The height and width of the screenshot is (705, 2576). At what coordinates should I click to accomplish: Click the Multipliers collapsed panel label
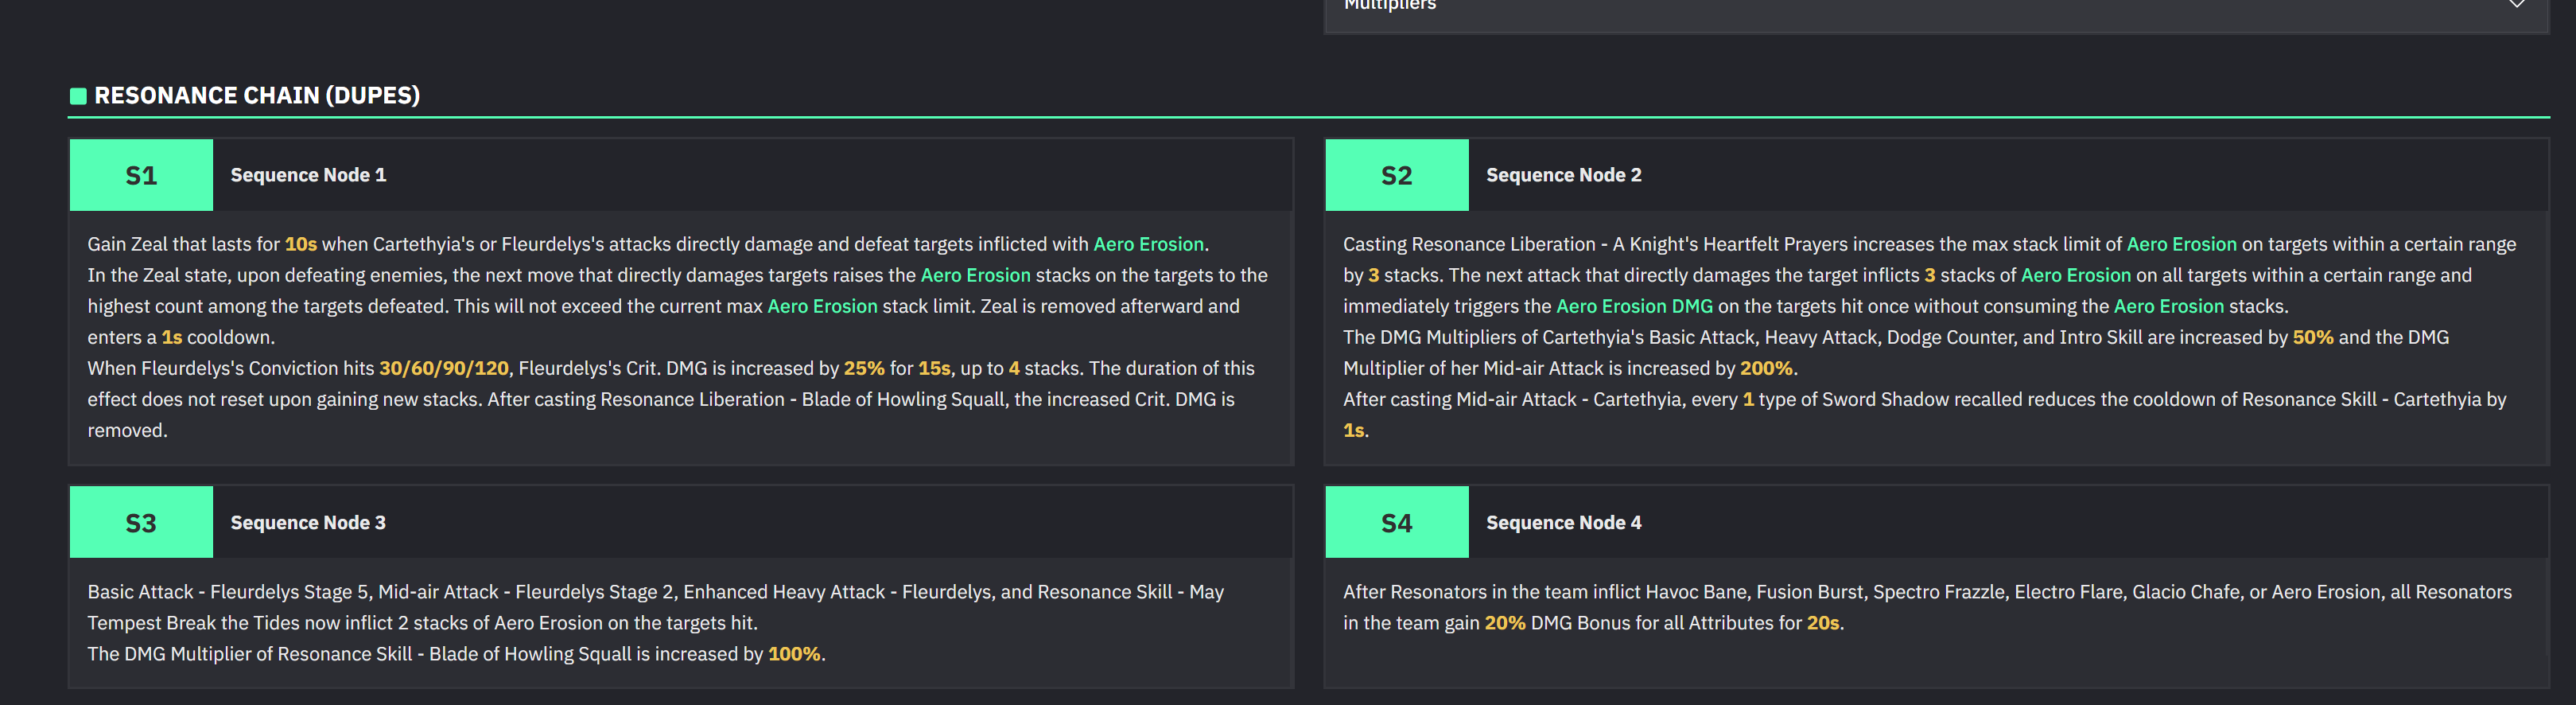click(x=1389, y=5)
